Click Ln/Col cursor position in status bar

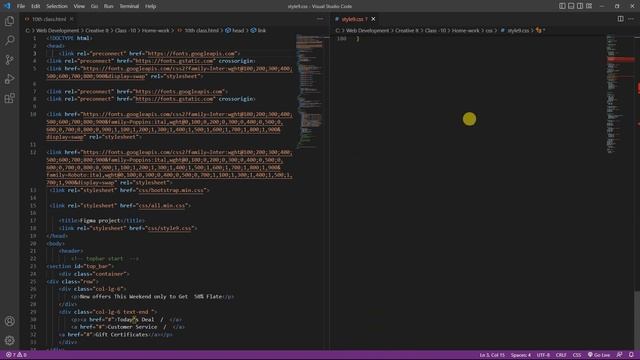[x=492, y=355]
